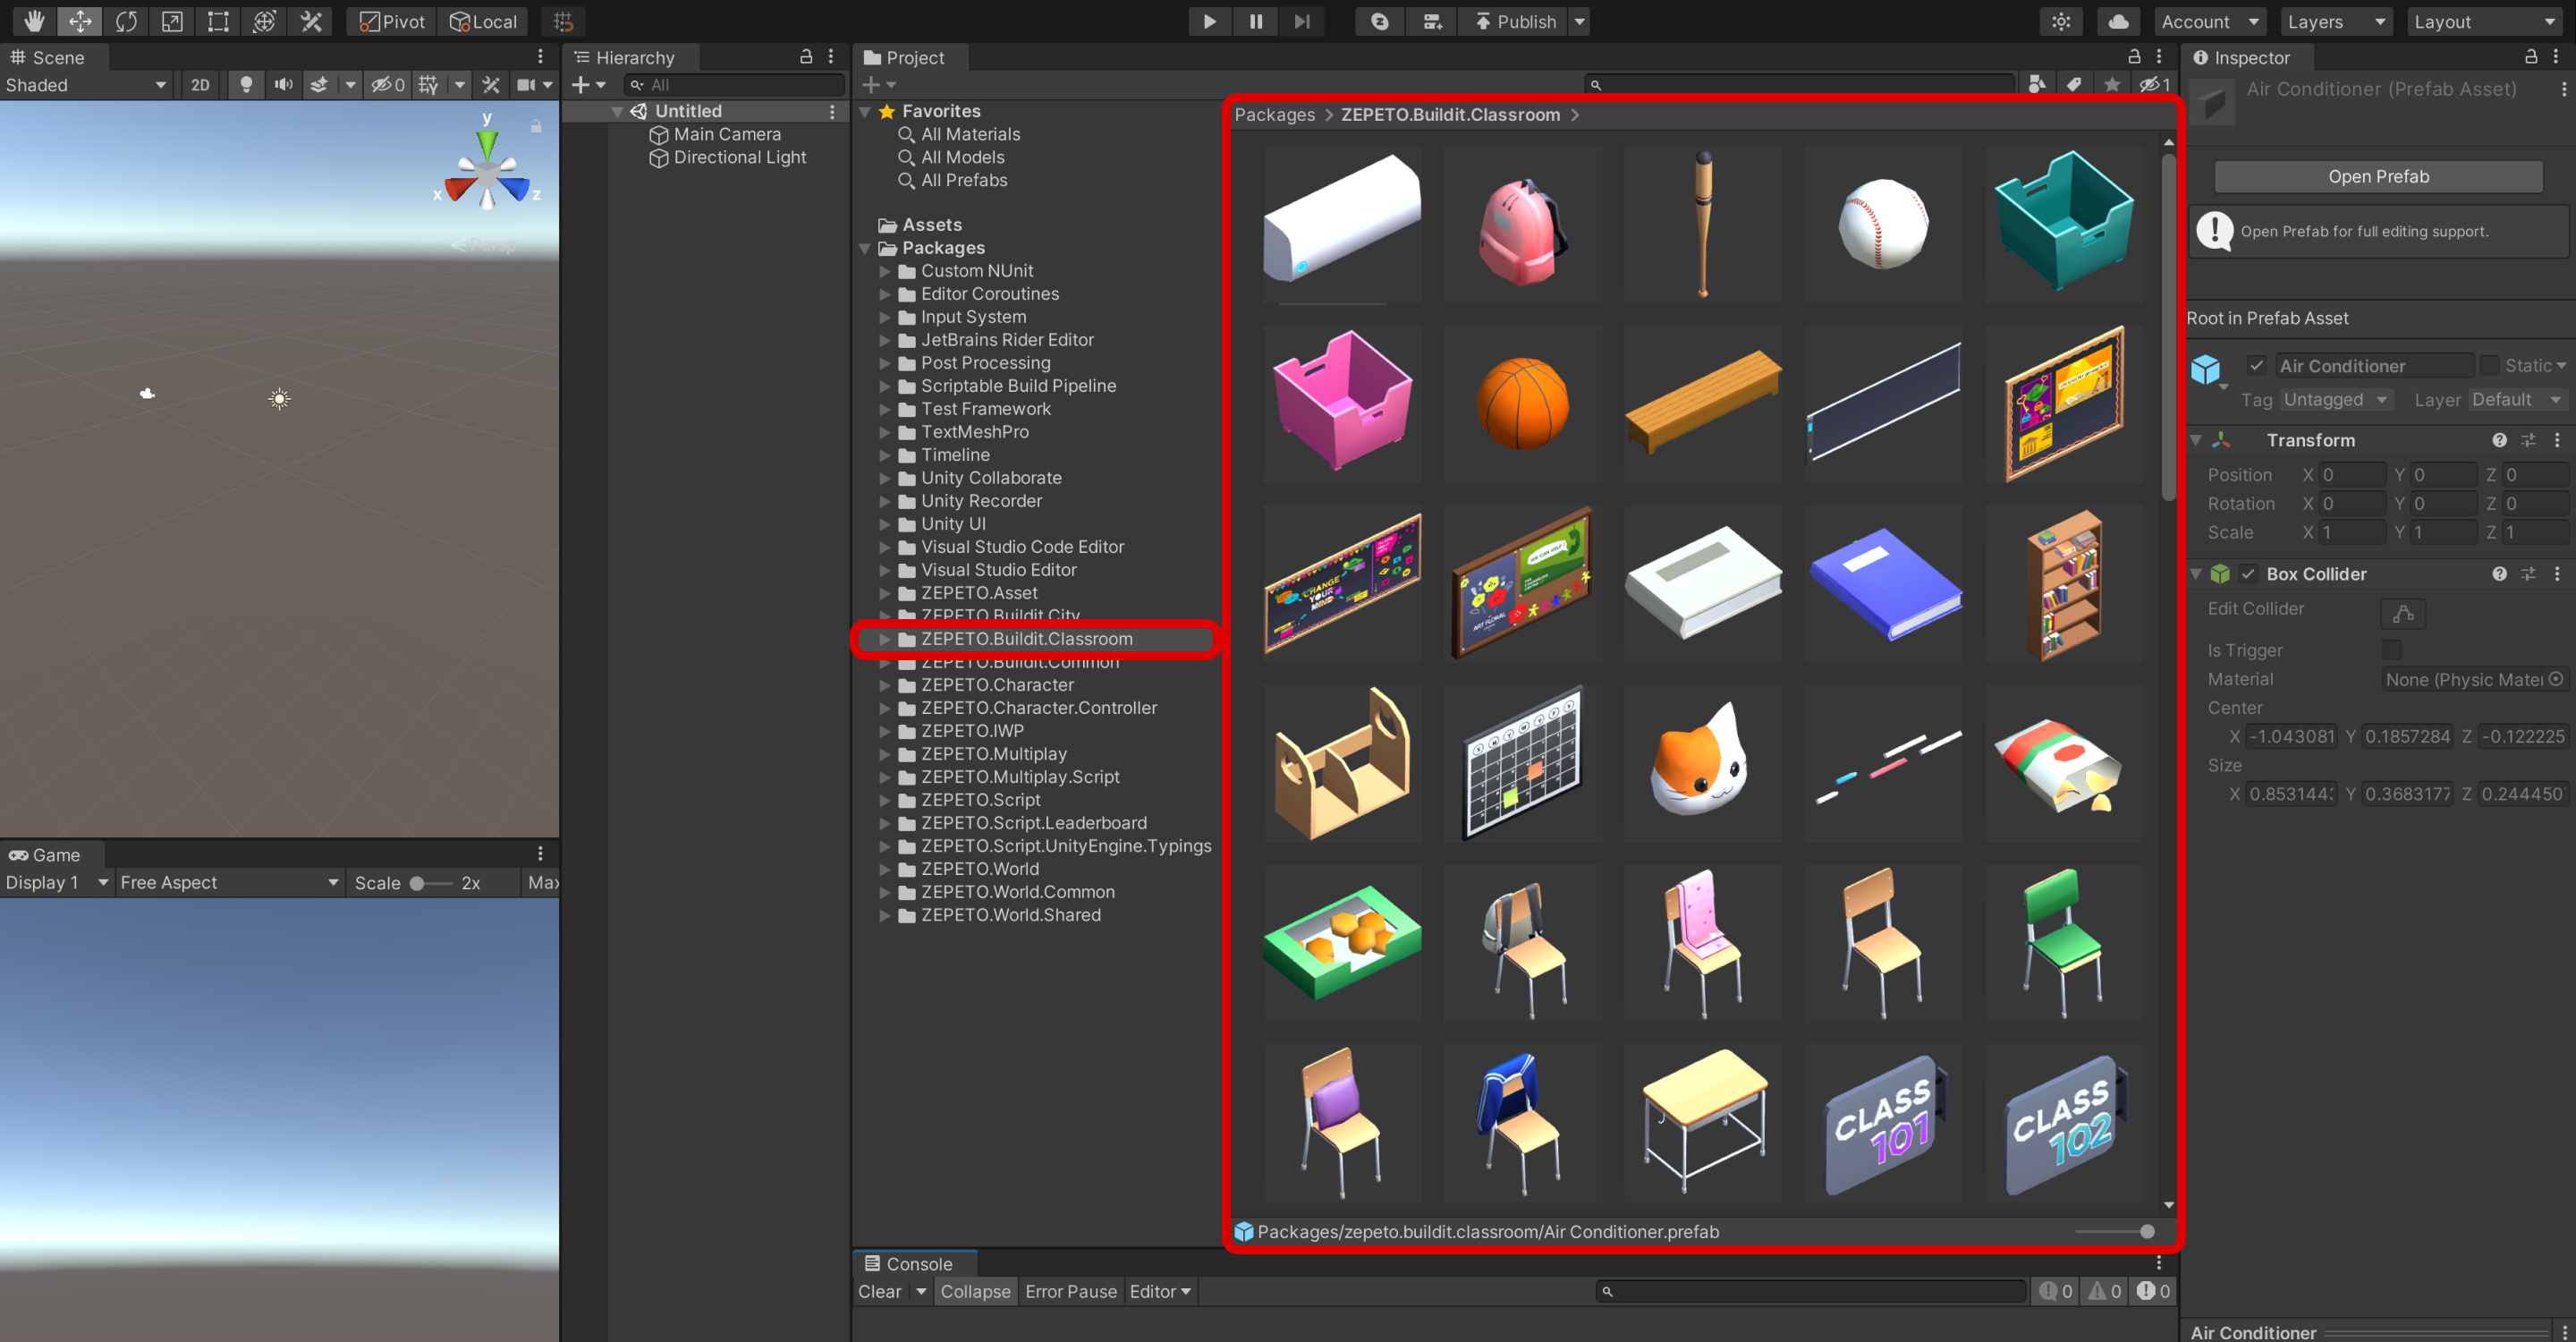This screenshot has height=1342, width=2576.
Task: Click the Step forward button
Action: click(x=1301, y=21)
